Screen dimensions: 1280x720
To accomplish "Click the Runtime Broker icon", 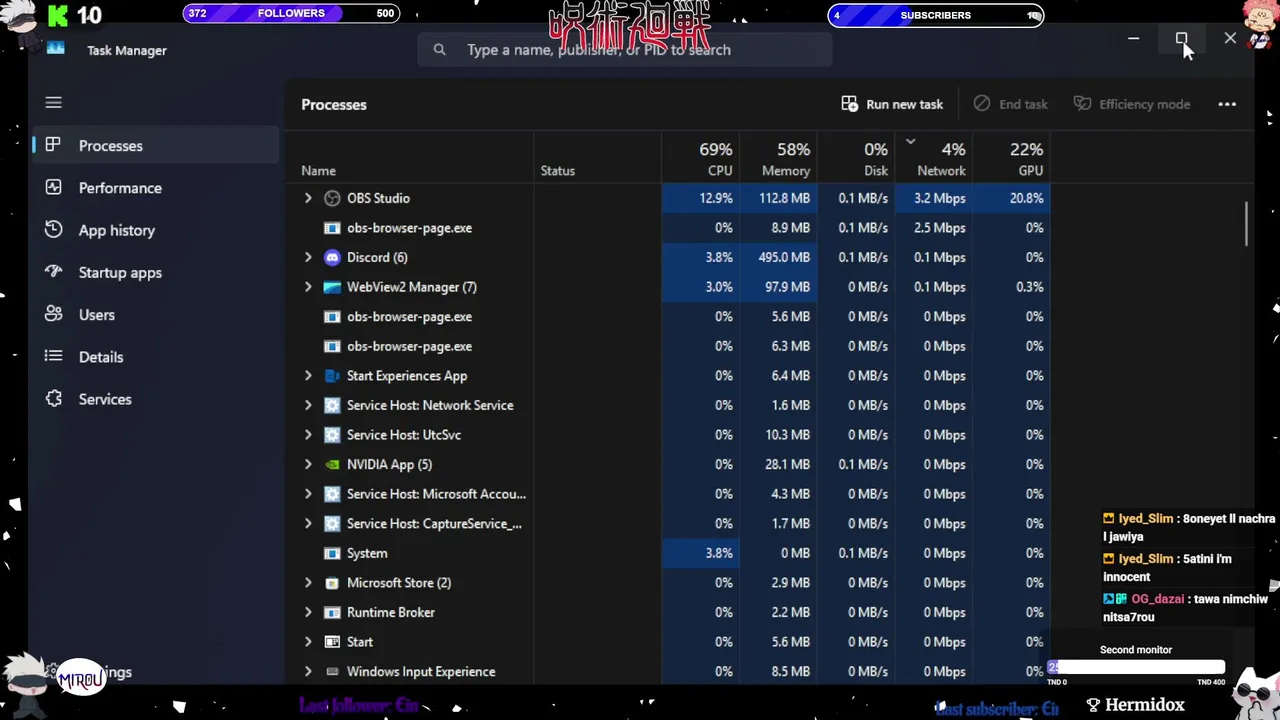I will 332,612.
